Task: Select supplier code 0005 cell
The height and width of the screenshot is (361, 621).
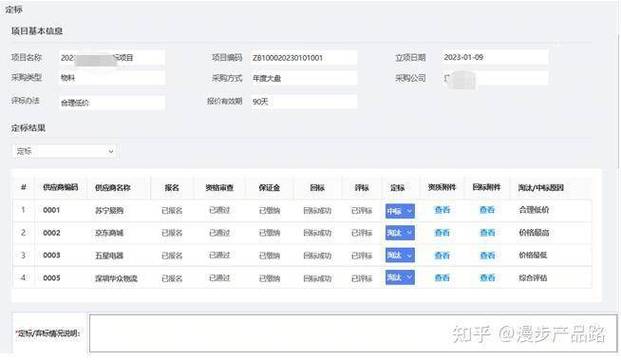Action: 51,278
